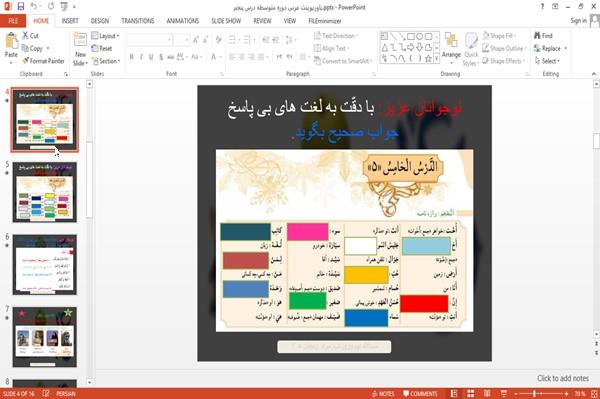This screenshot has height=399, width=600.
Task: Switch to the INSERT tab
Action: 70,21
